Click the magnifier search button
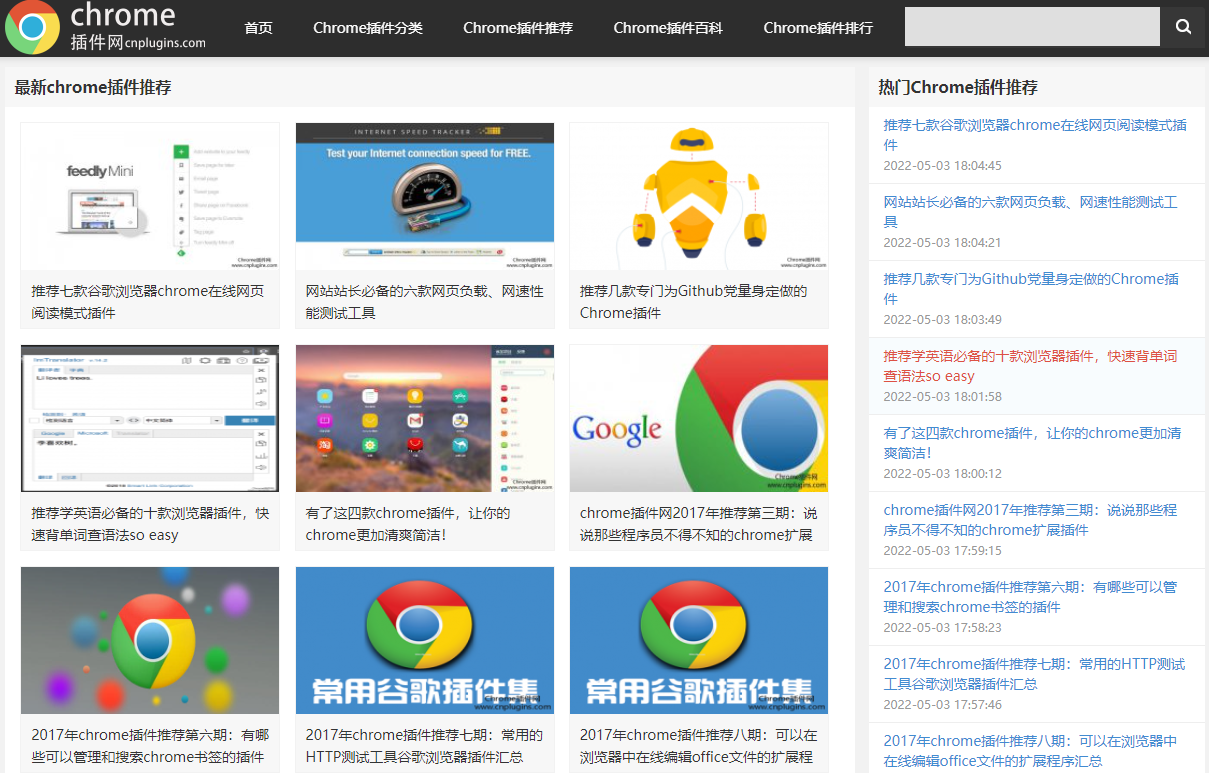The width and height of the screenshot is (1209, 773). click(1183, 27)
